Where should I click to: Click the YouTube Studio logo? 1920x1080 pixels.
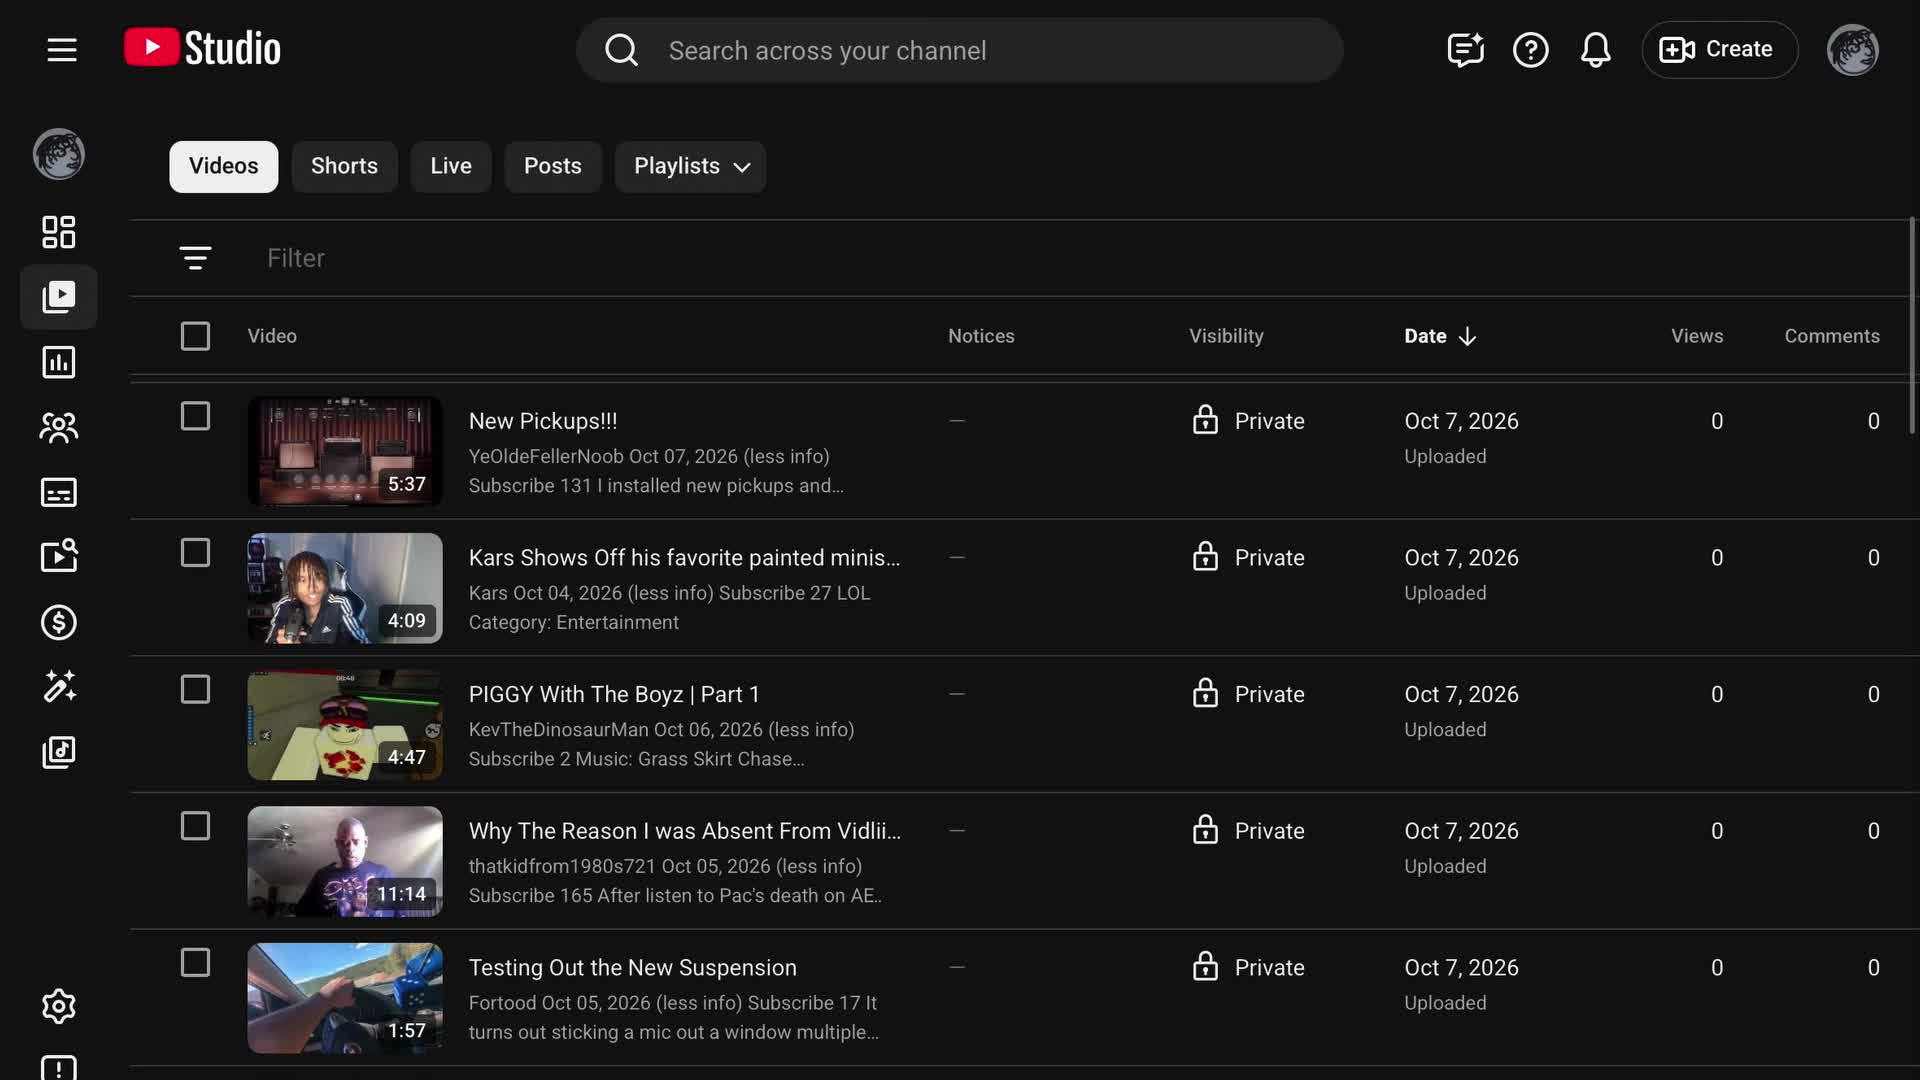click(203, 49)
